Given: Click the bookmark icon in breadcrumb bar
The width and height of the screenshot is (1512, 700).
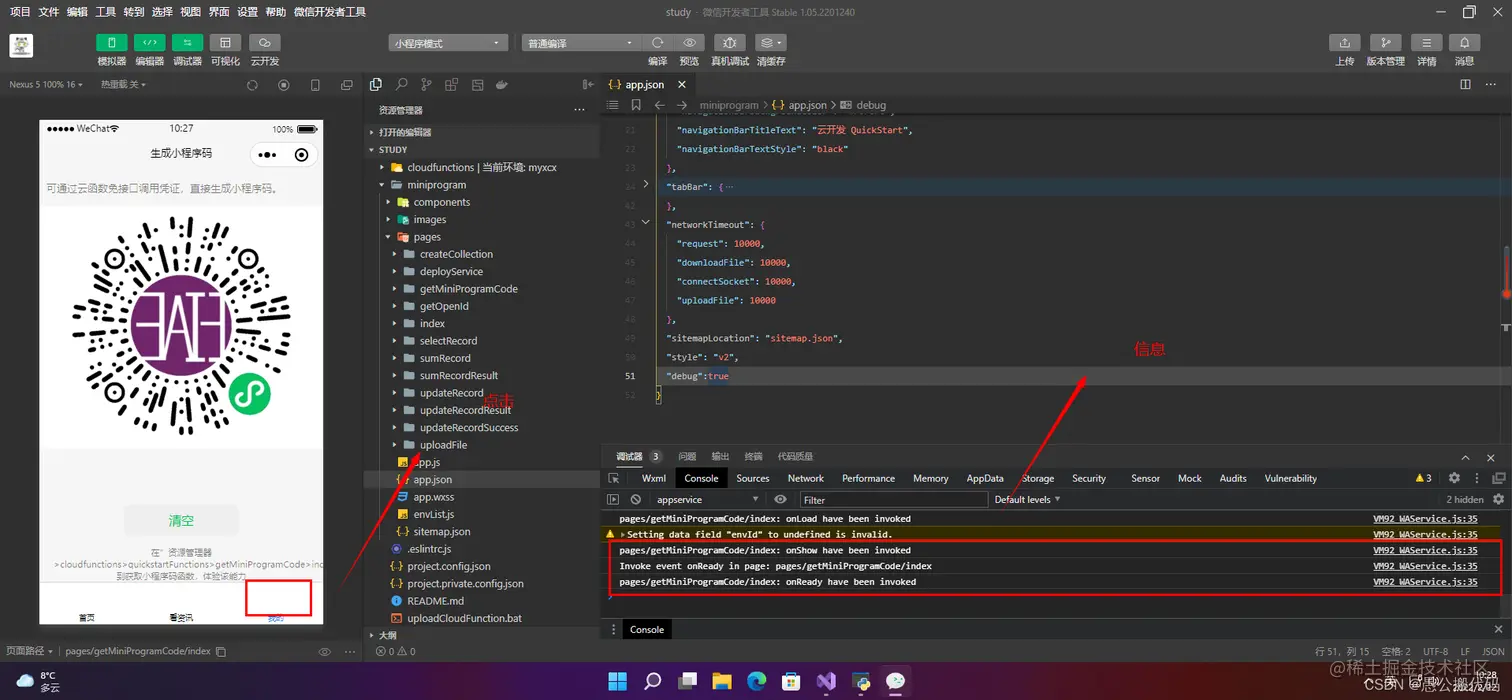Looking at the screenshot, I should tap(636, 105).
